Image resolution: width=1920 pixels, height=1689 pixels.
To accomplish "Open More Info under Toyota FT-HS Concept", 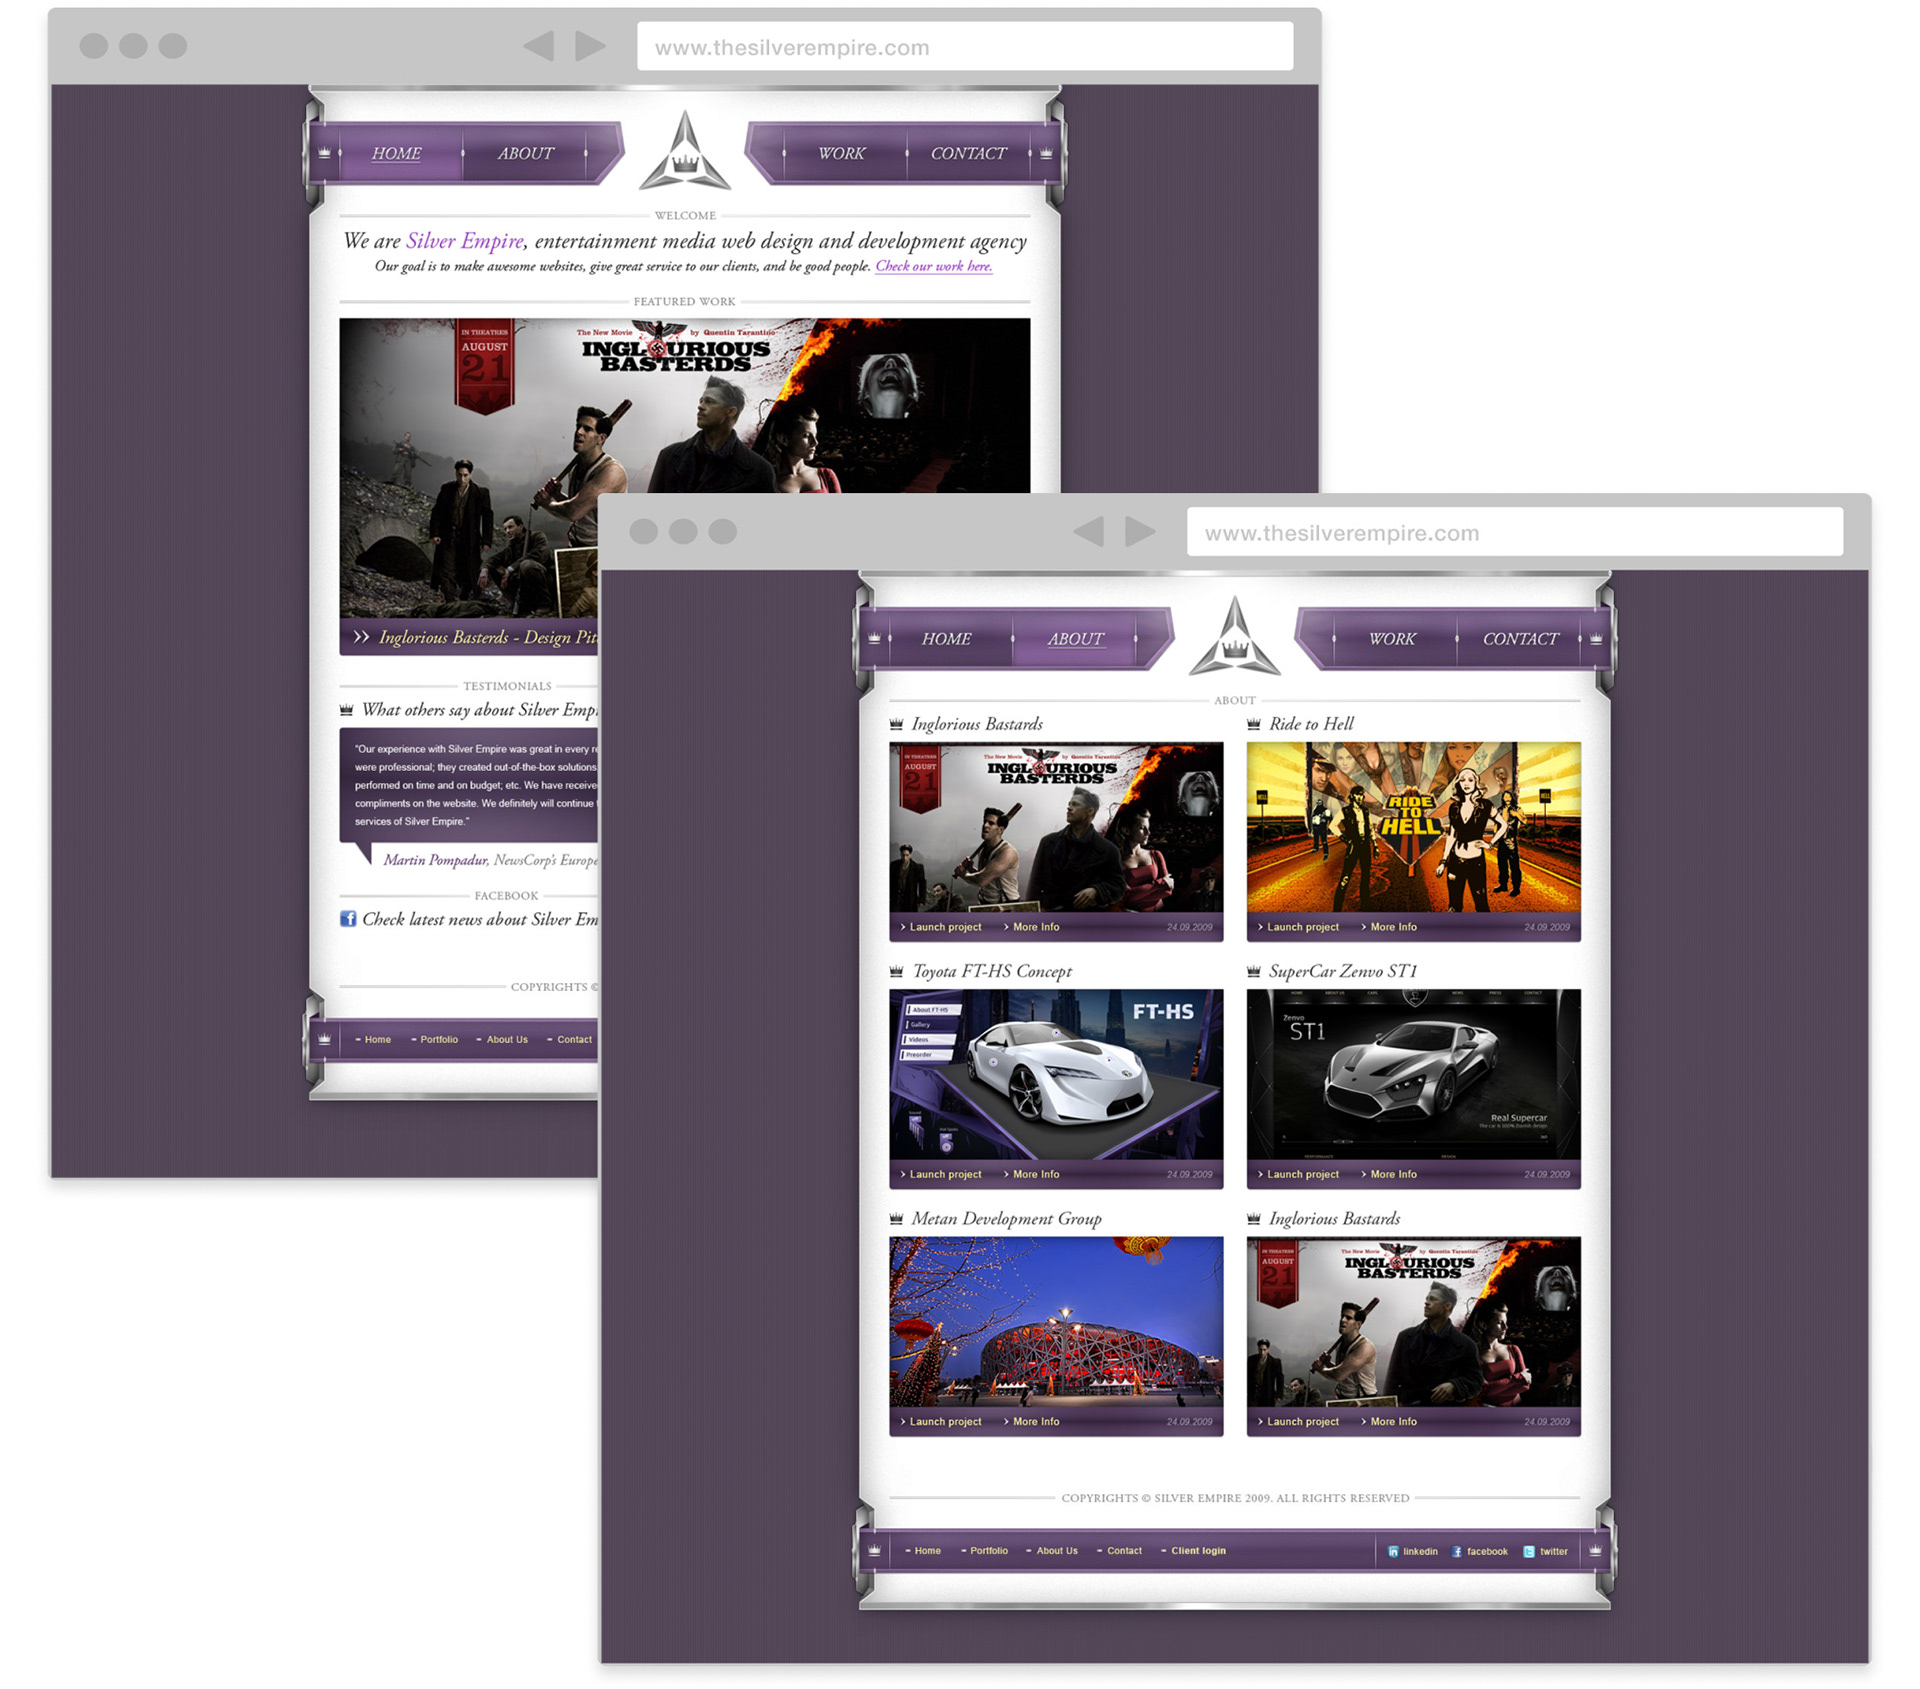I will click(x=1036, y=1174).
